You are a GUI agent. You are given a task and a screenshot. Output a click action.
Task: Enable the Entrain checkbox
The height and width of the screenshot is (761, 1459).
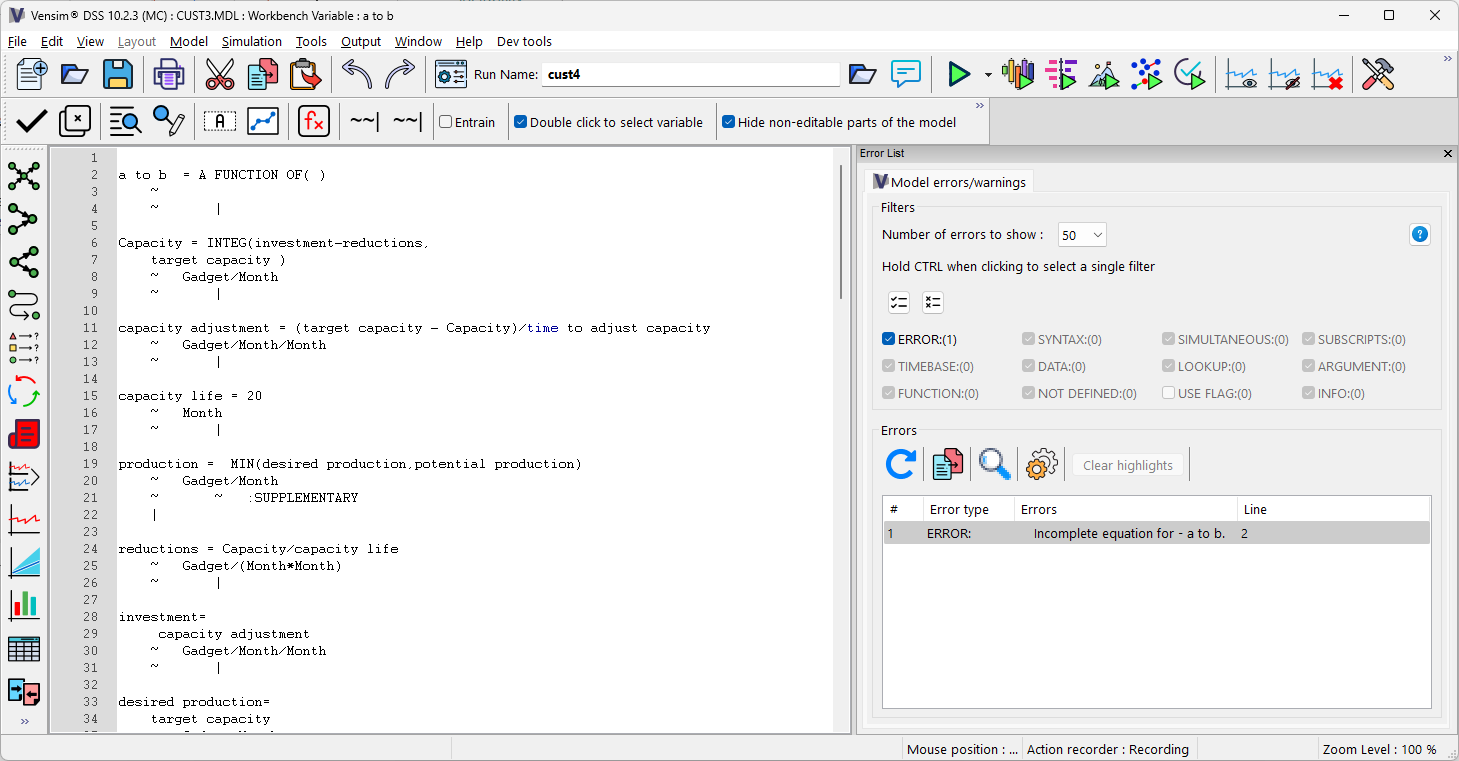[444, 122]
